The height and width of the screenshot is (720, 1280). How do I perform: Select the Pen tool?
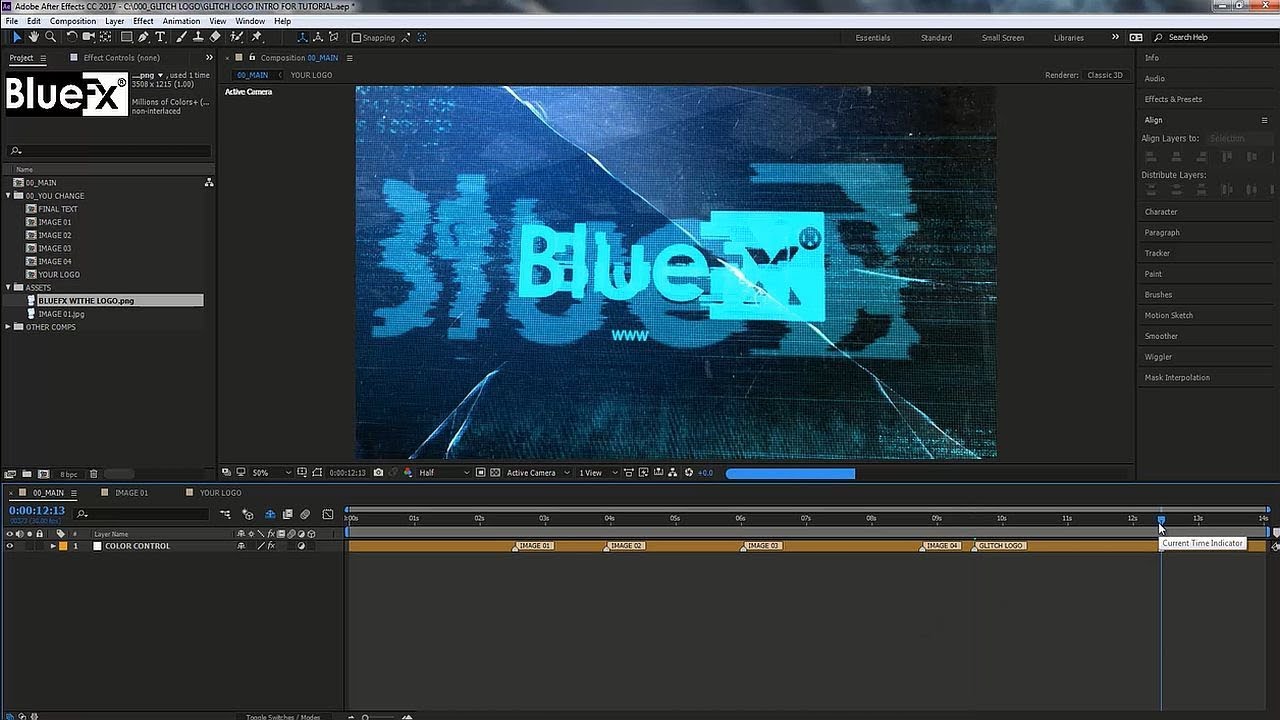[143, 37]
